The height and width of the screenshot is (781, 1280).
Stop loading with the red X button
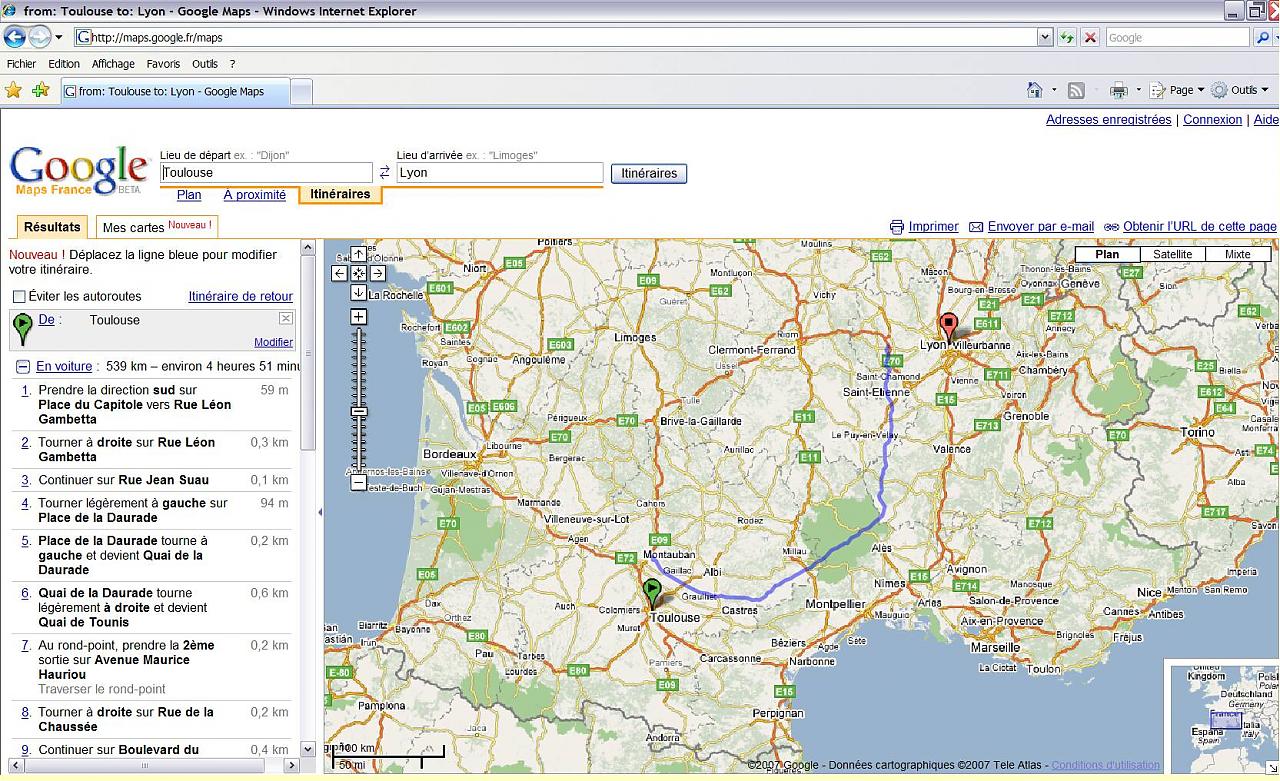[1090, 38]
